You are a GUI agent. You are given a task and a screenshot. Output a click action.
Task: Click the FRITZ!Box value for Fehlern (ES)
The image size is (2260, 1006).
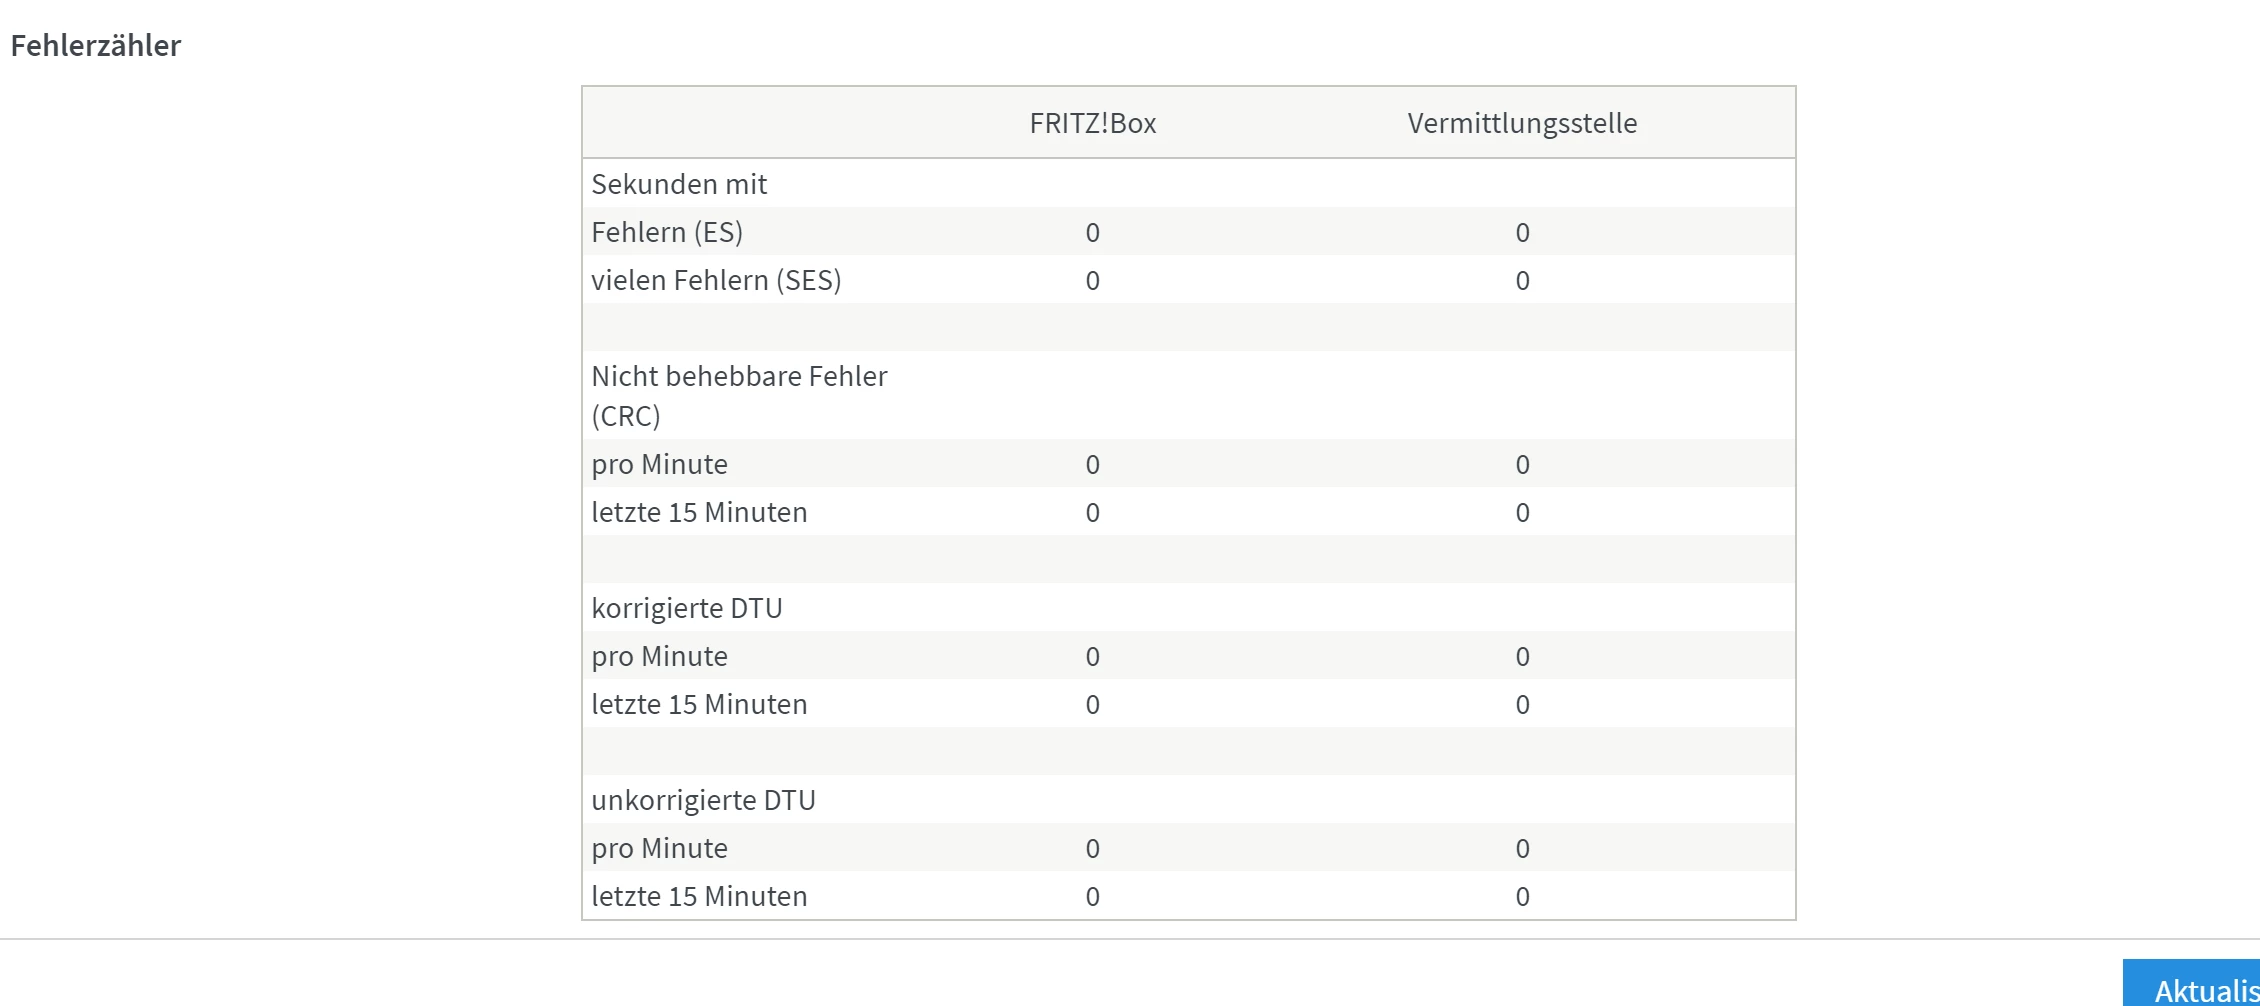coord(1092,233)
